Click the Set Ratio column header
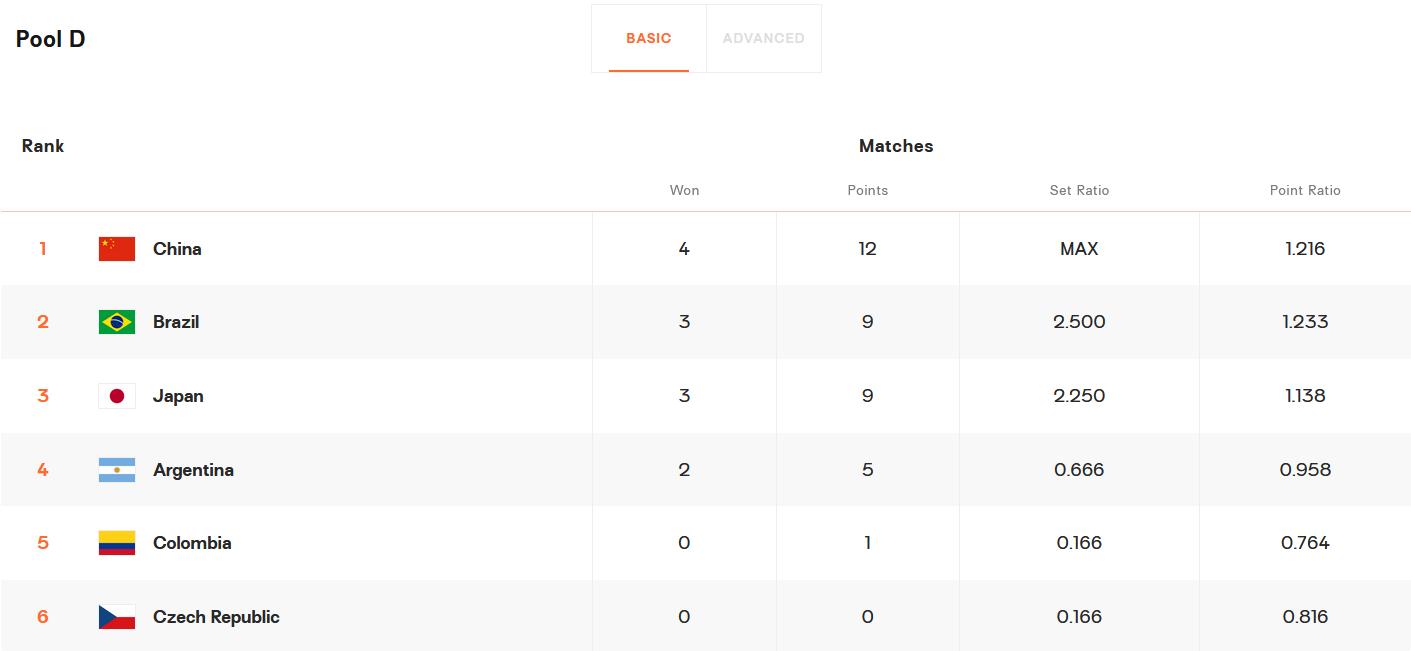 click(1079, 190)
